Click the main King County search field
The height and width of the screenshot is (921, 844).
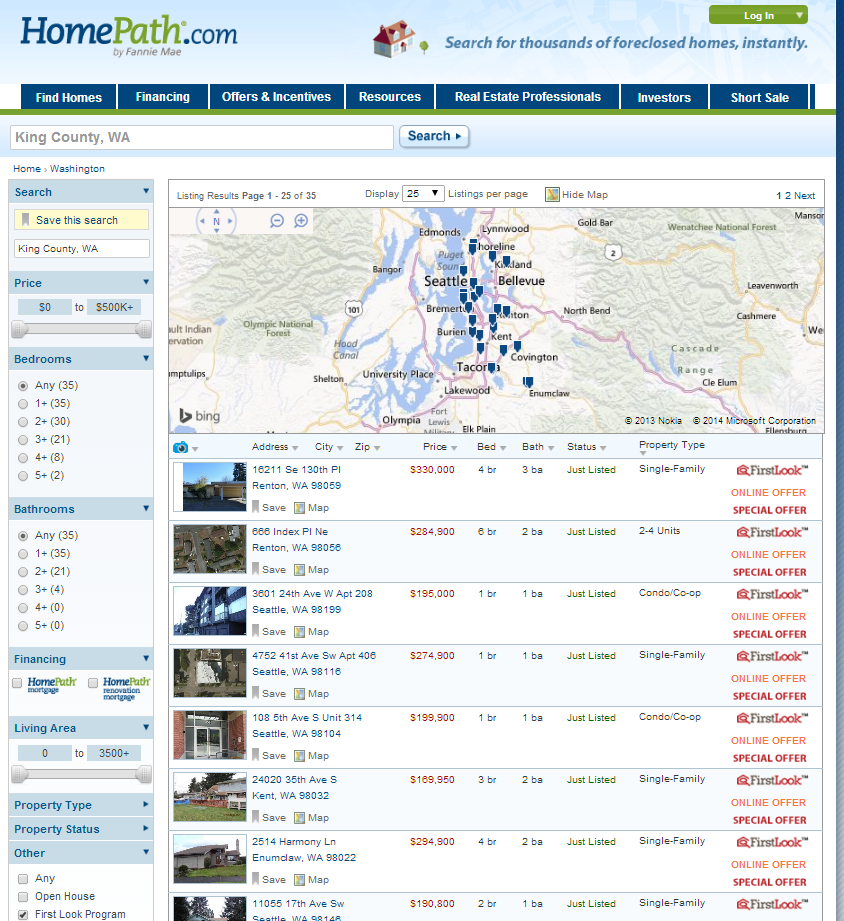pyautogui.click(x=201, y=137)
